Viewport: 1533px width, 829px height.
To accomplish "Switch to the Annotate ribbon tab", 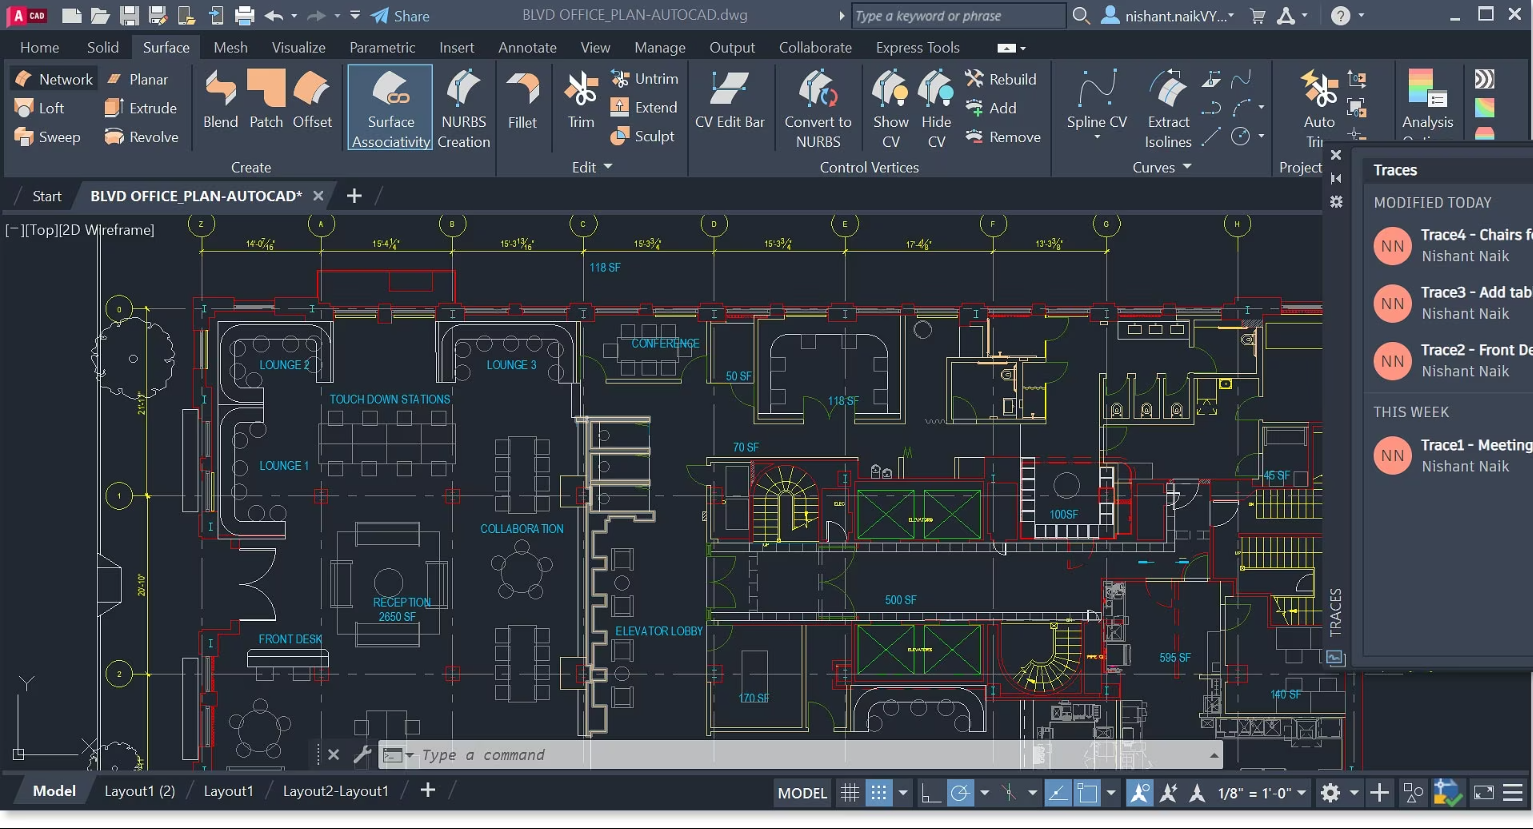I will click(527, 47).
